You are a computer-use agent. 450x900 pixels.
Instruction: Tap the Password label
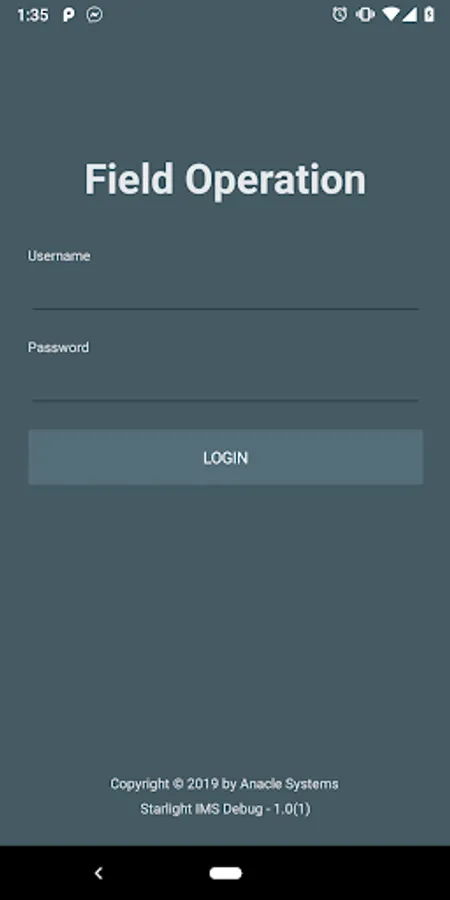coord(59,347)
